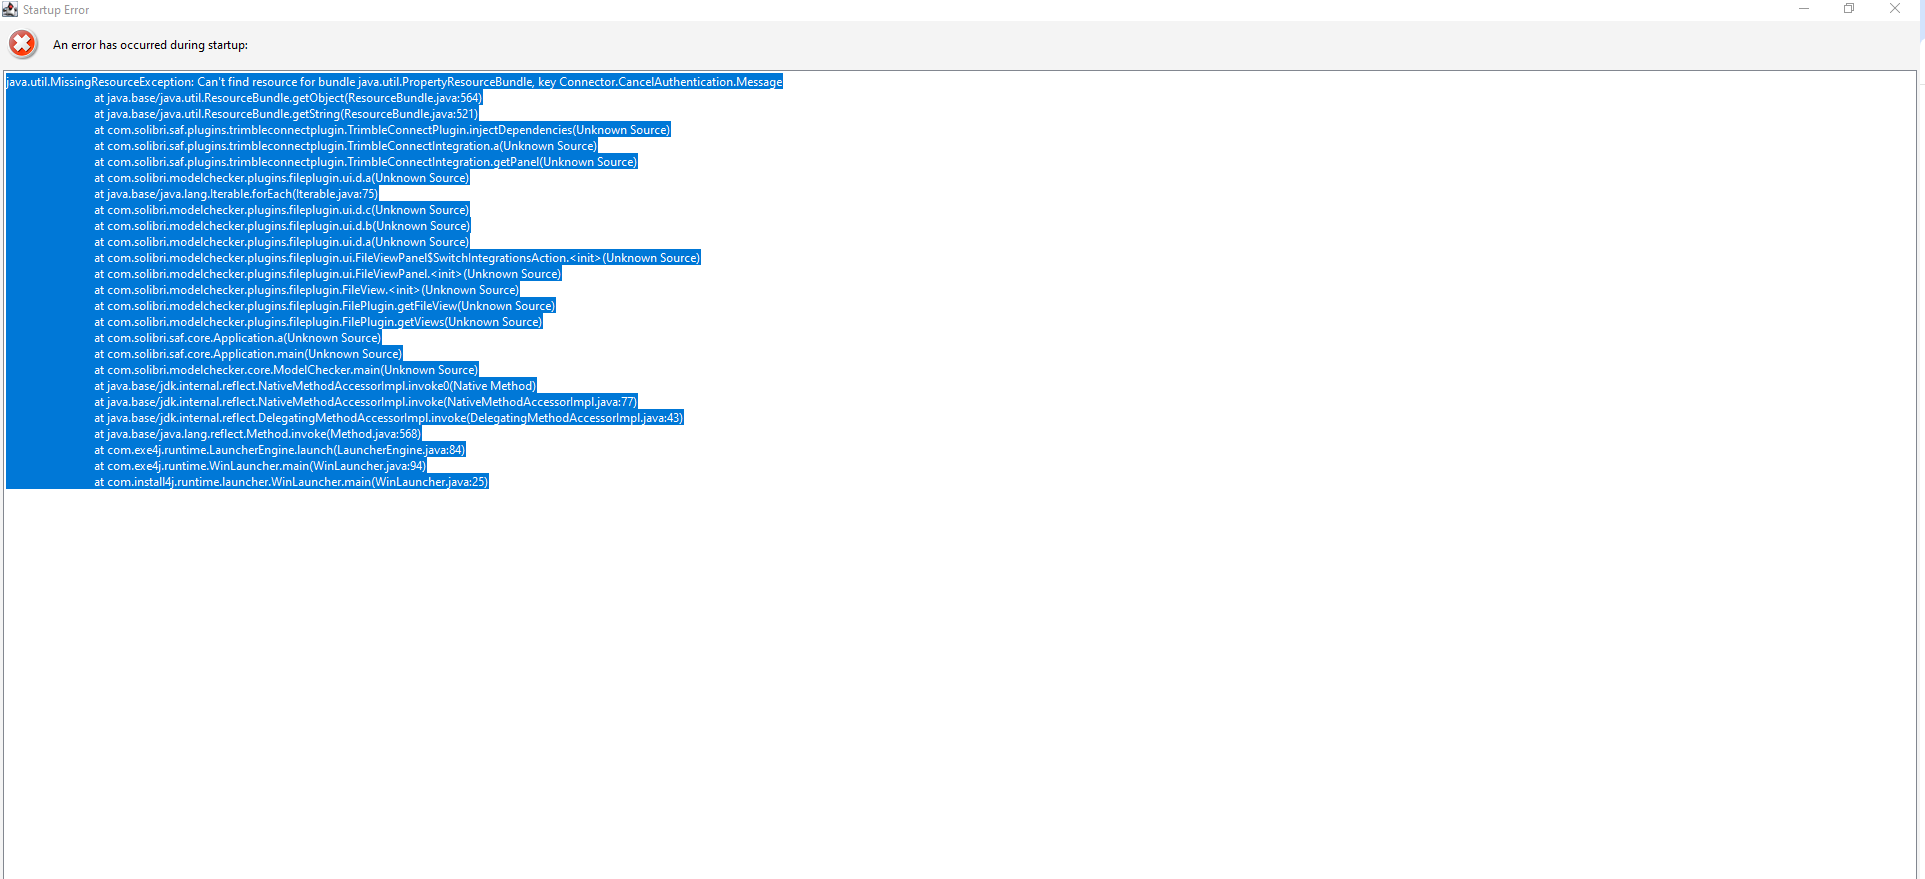Click the MissingResourceException first line
The image size is (1925, 879).
pyautogui.click(x=395, y=82)
